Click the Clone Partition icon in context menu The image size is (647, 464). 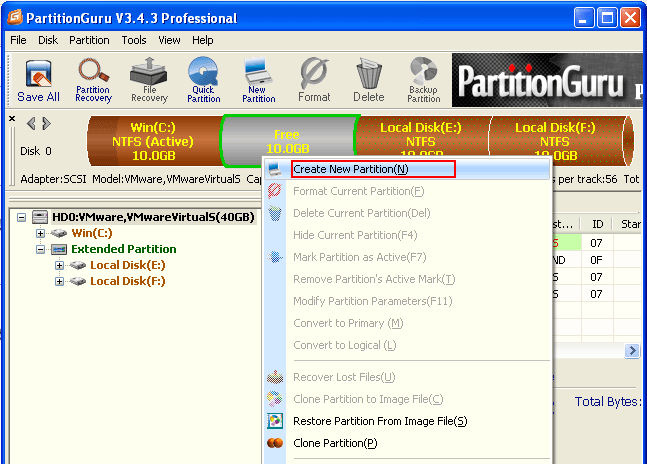click(x=275, y=443)
